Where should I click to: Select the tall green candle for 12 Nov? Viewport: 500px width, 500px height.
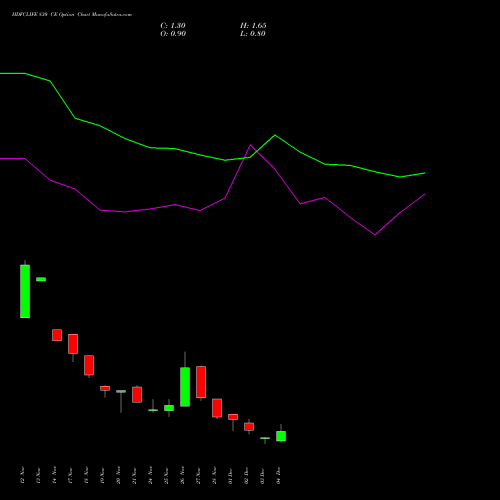click(x=25, y=291)
